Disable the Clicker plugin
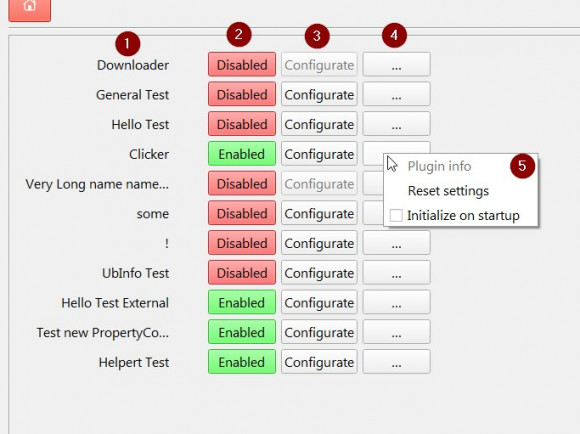Image resolution: width=580 pixels, height=434 pixels. [242, 154]
